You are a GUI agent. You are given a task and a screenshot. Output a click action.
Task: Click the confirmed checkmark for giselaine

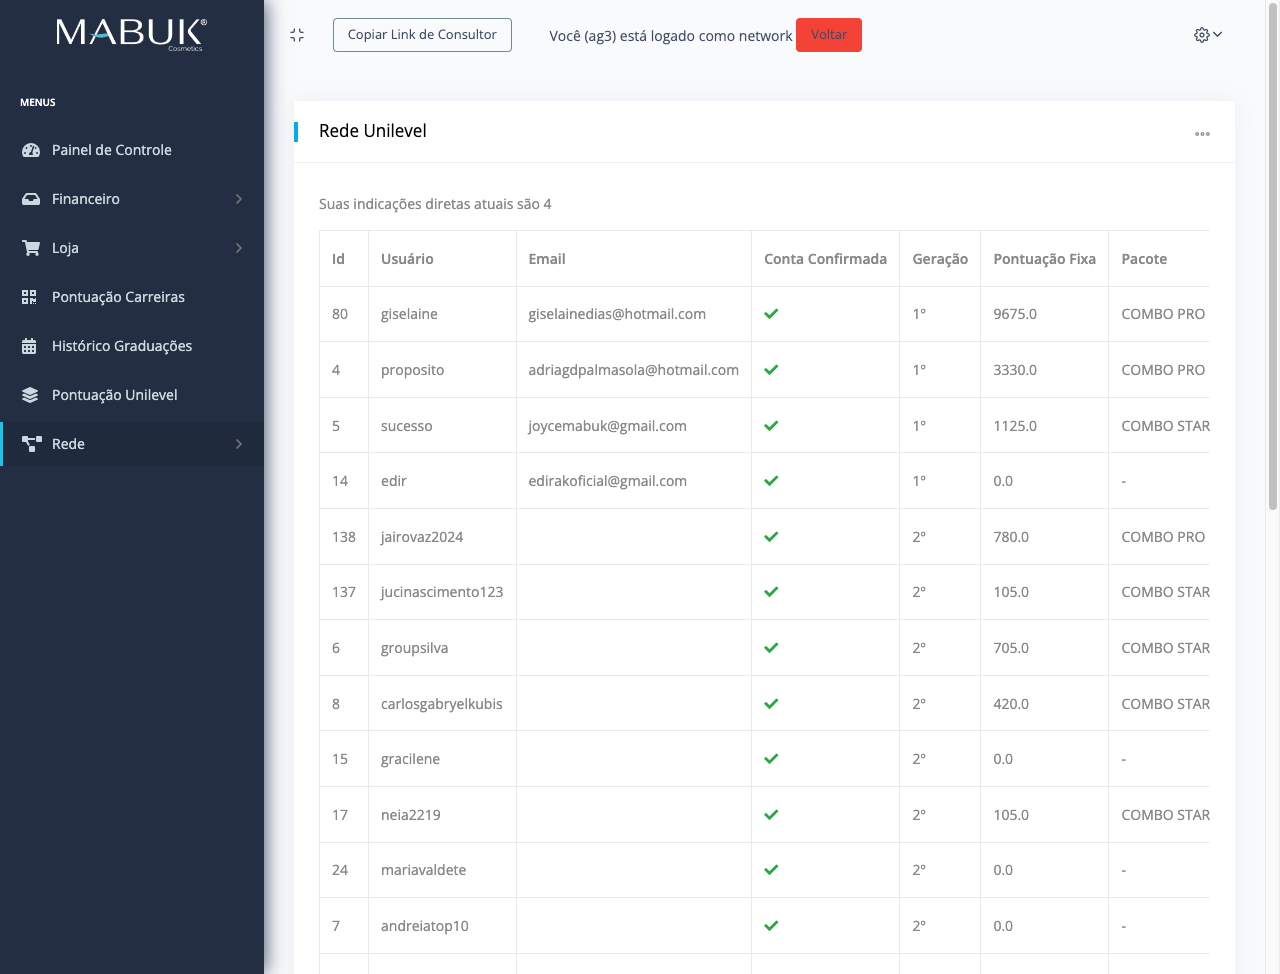pyautogui.click(x=771, y=314)
